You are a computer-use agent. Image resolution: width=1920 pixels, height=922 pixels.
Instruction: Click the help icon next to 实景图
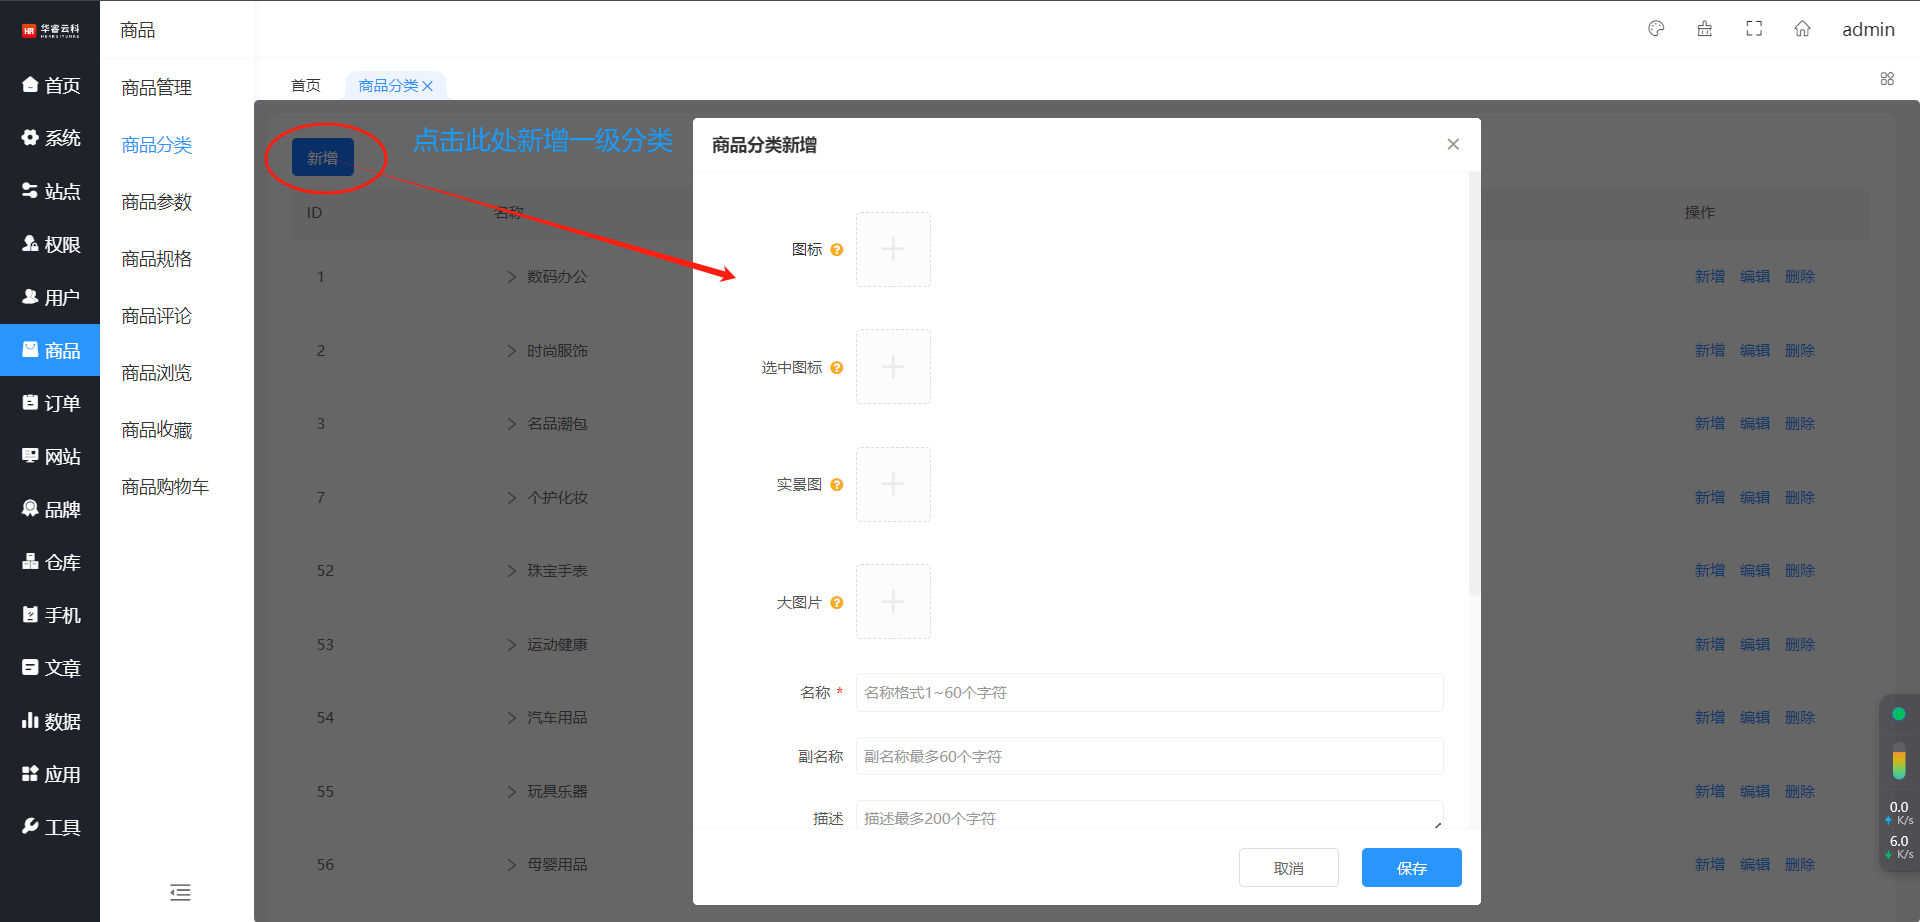coord(837,485)
